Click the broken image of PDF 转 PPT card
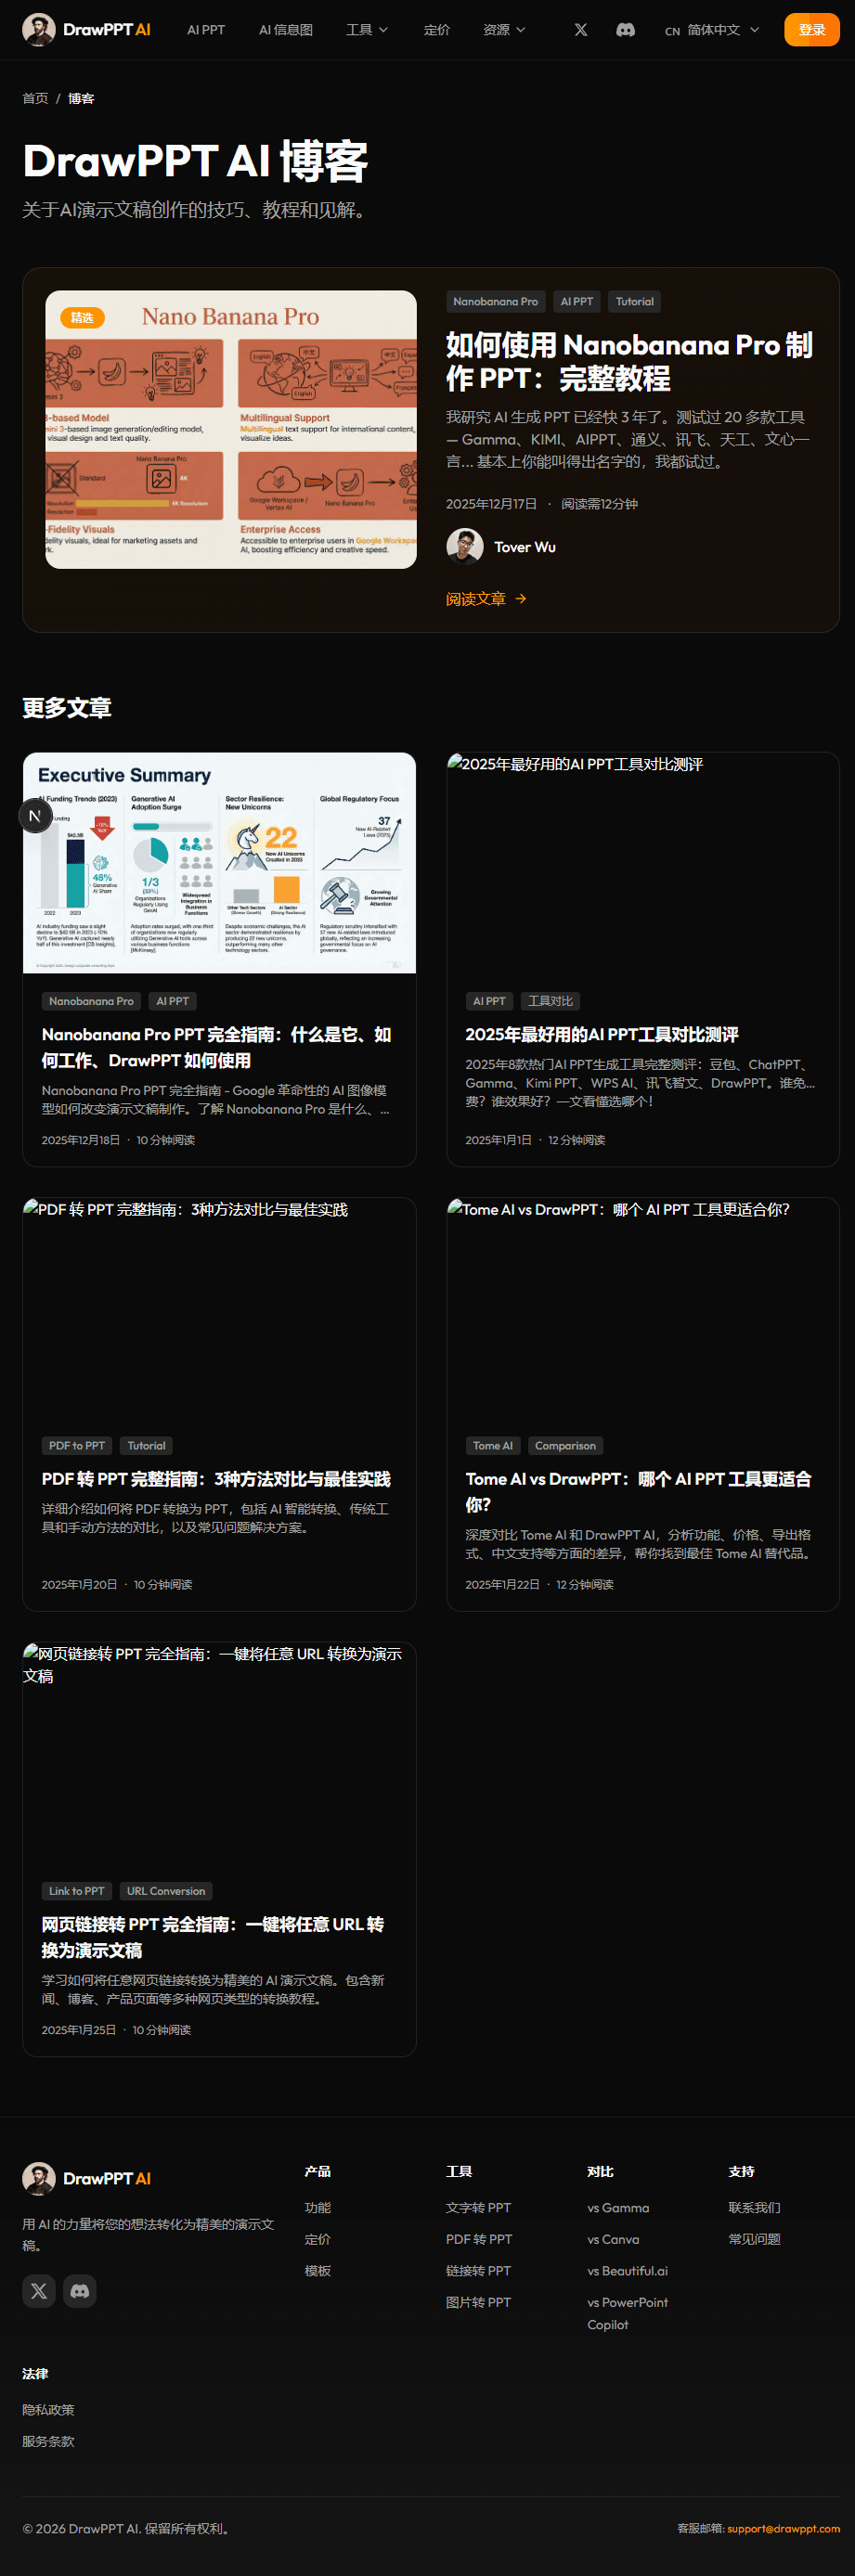 point(219,1307)
